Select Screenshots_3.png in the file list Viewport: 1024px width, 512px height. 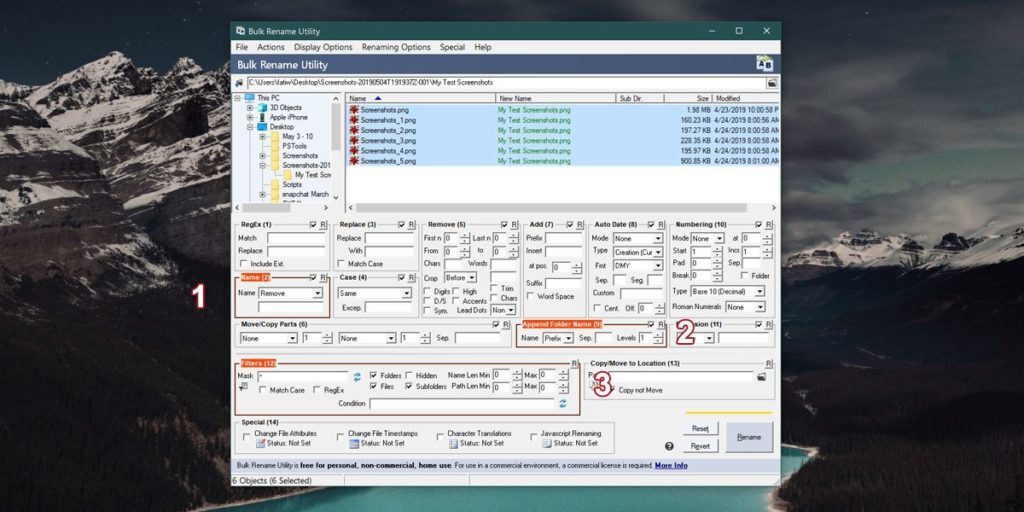pos(388,140)
